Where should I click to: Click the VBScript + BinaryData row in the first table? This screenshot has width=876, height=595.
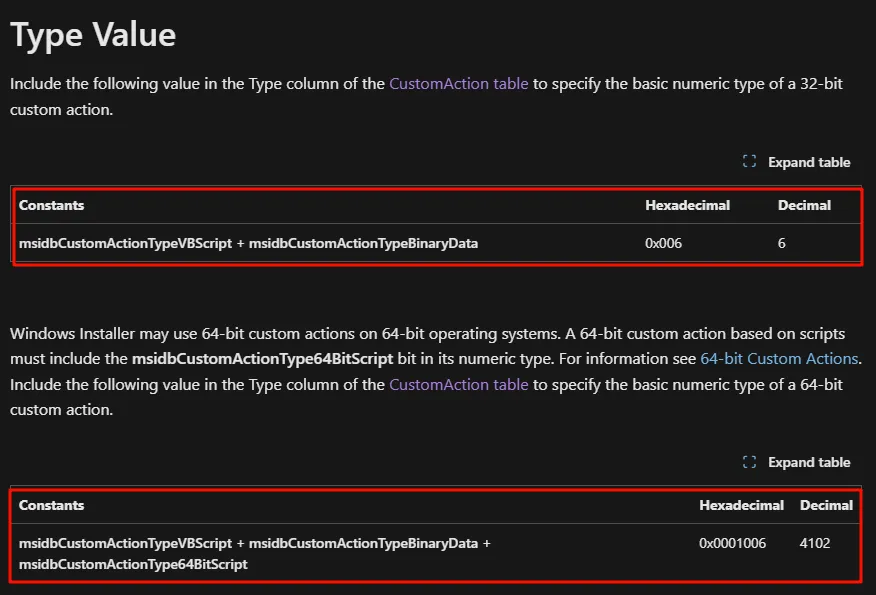click(248, 243)
